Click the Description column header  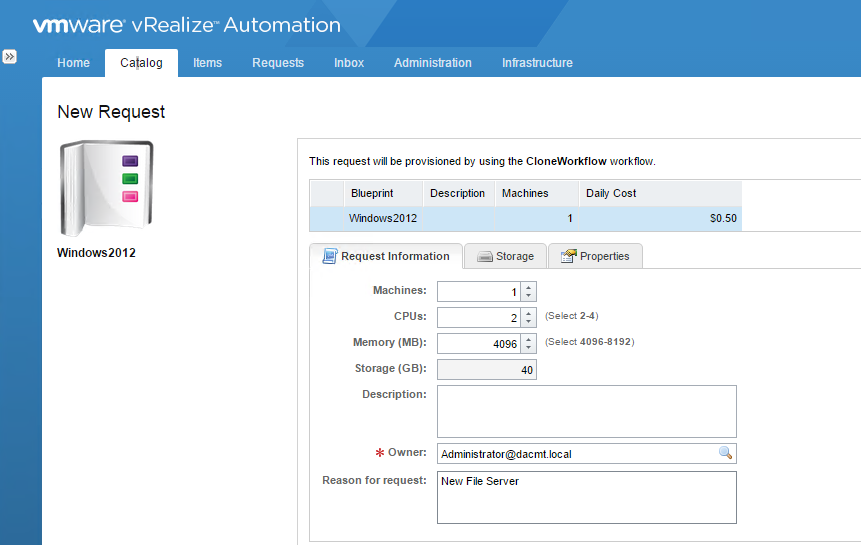(x=459, y=193)
